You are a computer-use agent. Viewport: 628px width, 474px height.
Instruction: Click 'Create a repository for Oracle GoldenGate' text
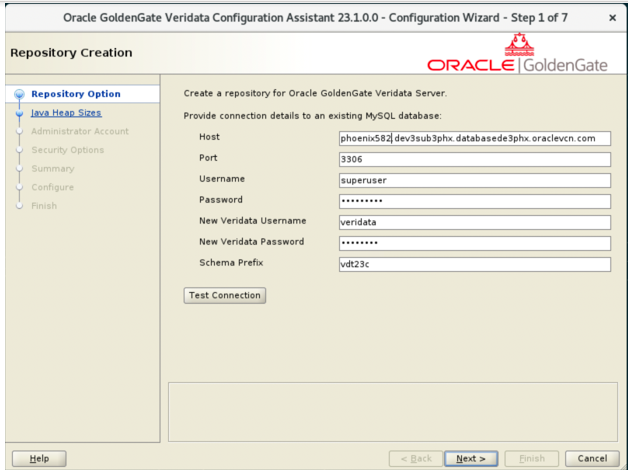tap(315, 93)
